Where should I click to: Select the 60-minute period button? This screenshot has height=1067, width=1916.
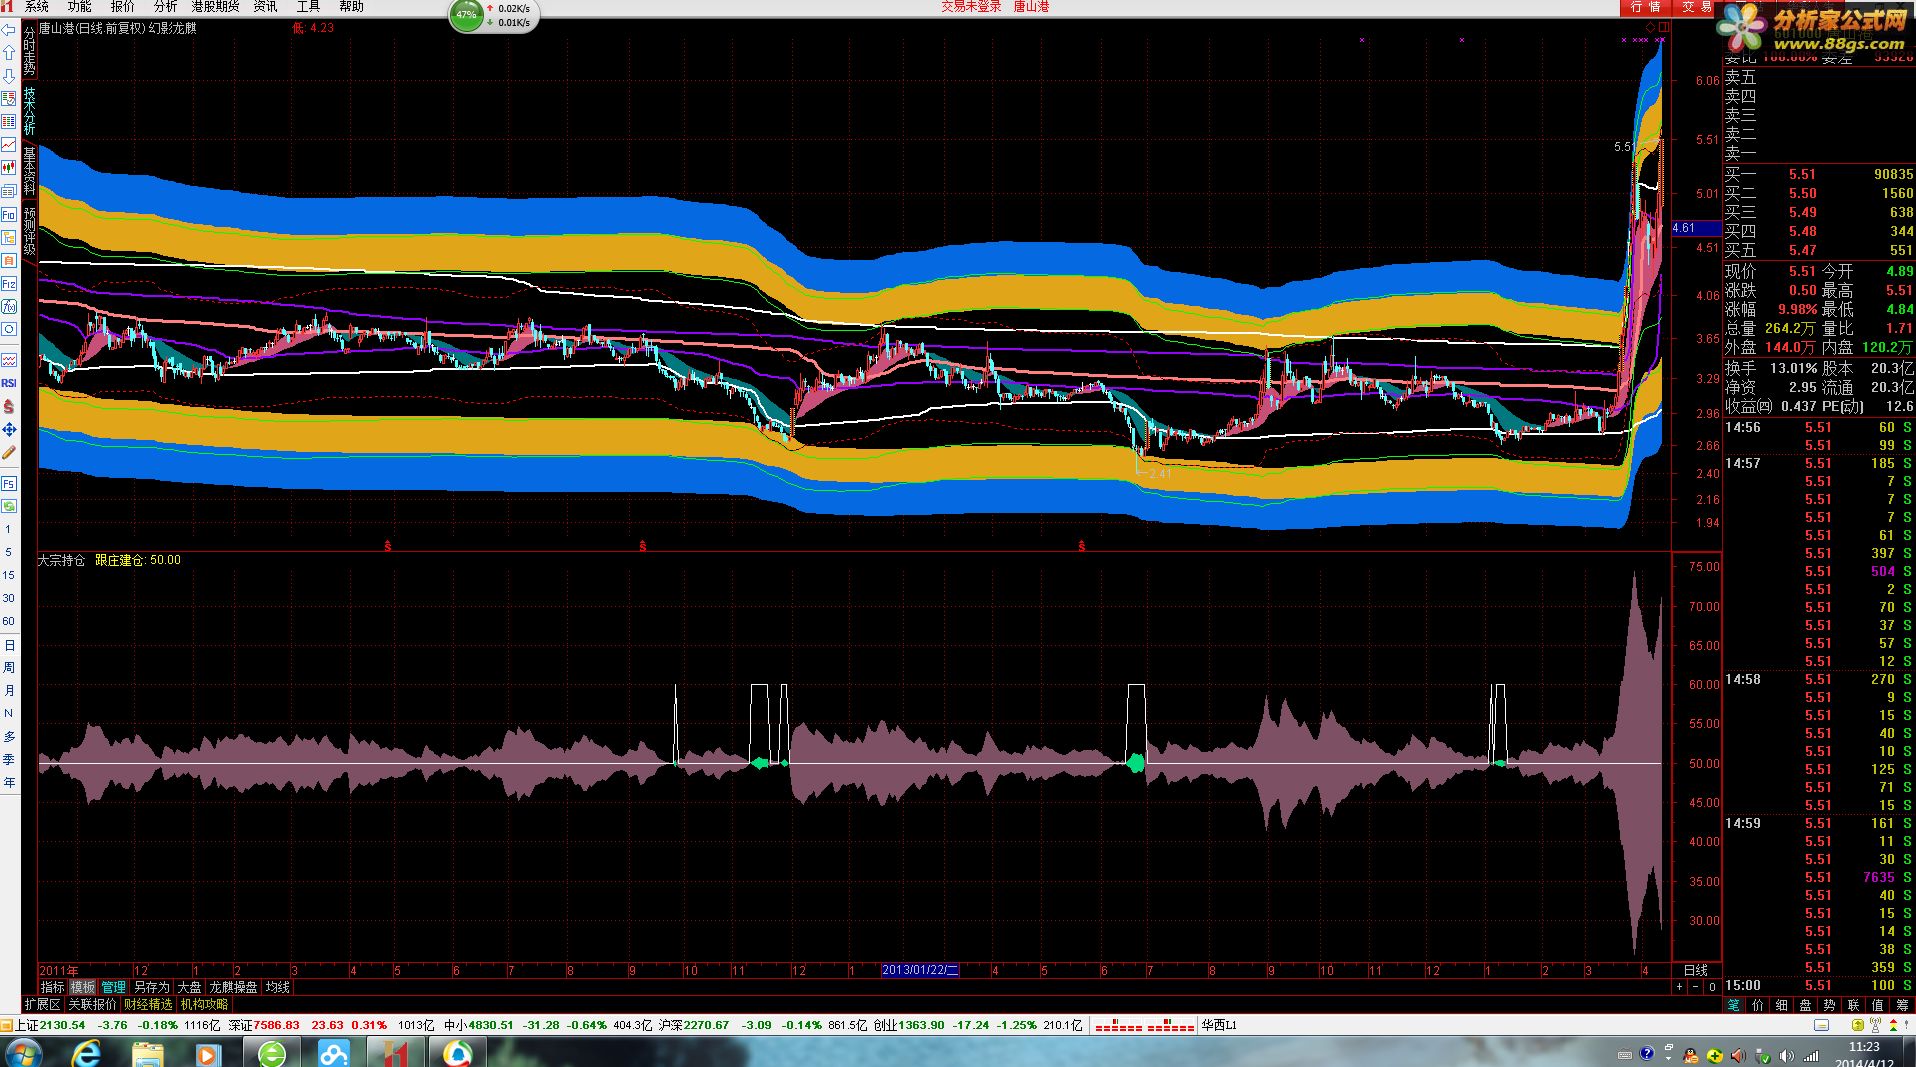[9, 621]
